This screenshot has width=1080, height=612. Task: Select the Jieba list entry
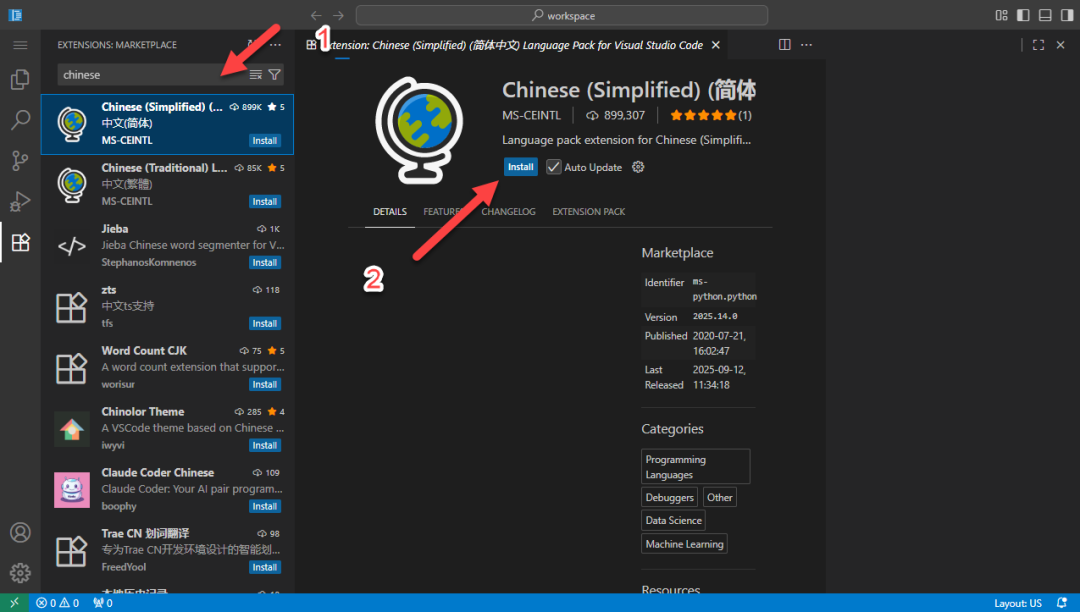tap(167, 246)
